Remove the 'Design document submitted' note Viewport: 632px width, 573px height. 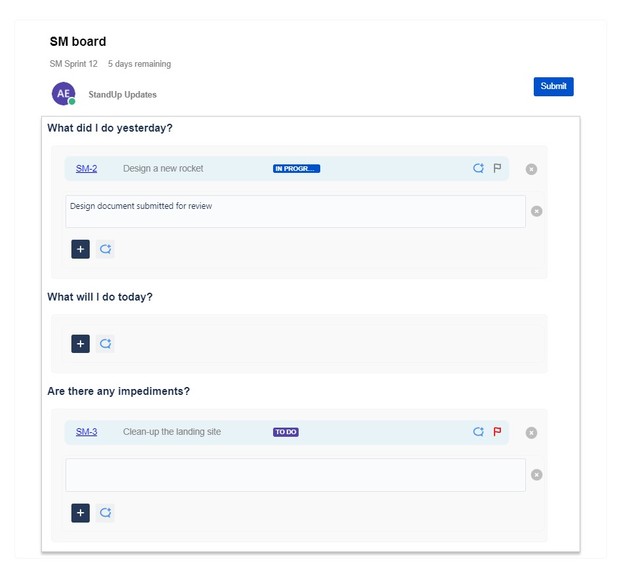(536, 211)
